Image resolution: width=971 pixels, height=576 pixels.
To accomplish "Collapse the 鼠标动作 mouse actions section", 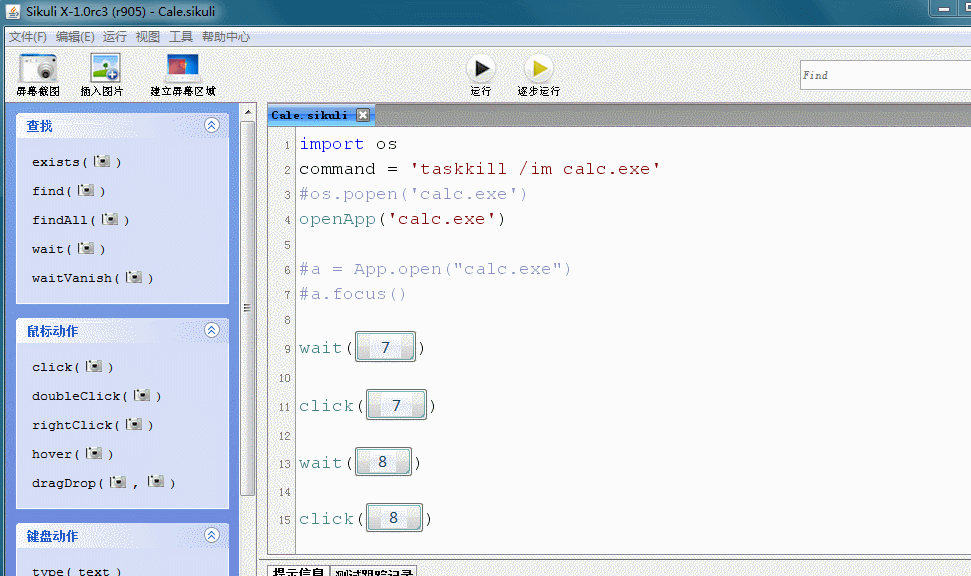I will pyautogui.click(x=211, y=331).
